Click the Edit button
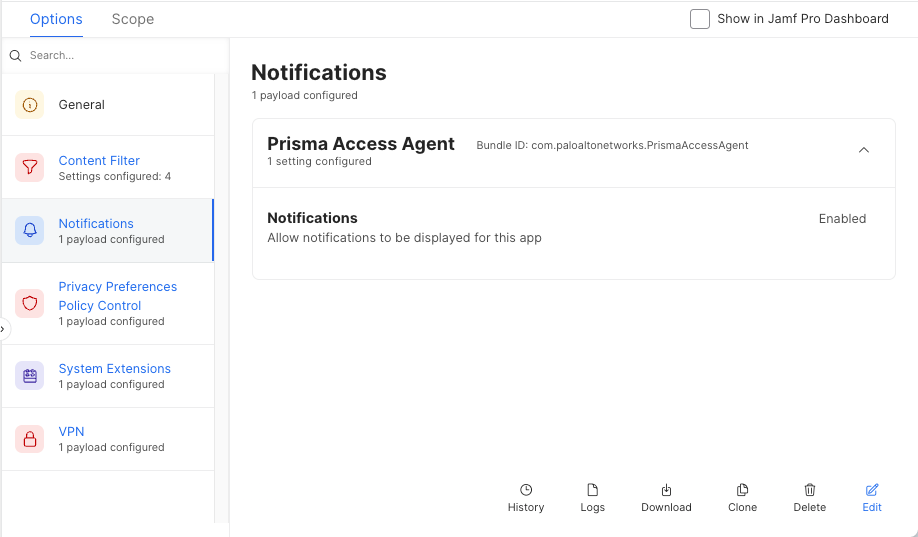 (x=872, y=497)
